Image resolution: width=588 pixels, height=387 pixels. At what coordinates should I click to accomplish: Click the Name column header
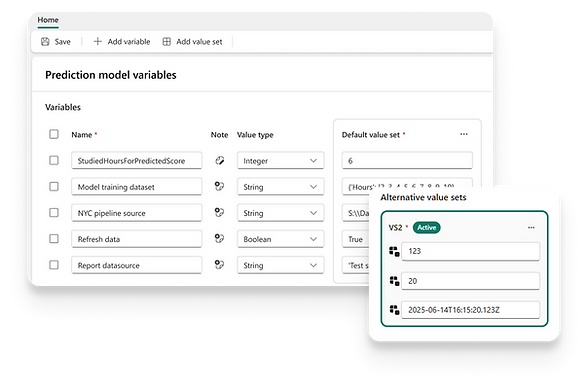(x=82, y=135)
